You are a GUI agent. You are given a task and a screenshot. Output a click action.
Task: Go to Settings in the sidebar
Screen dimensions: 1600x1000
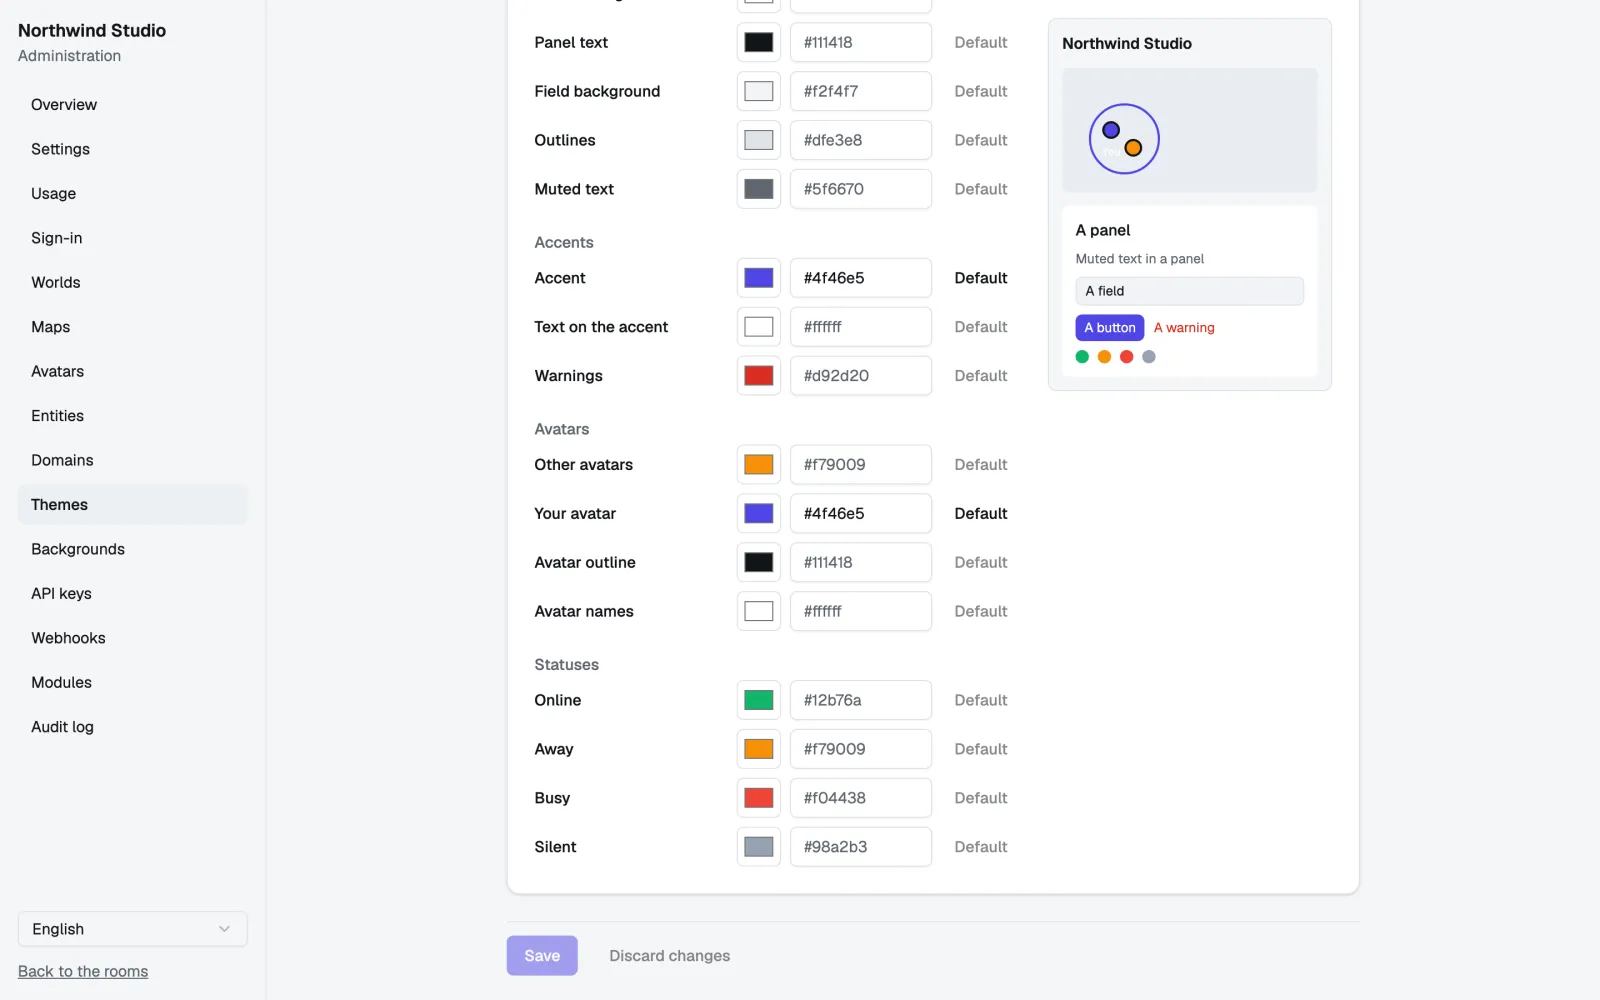[132, 149]
